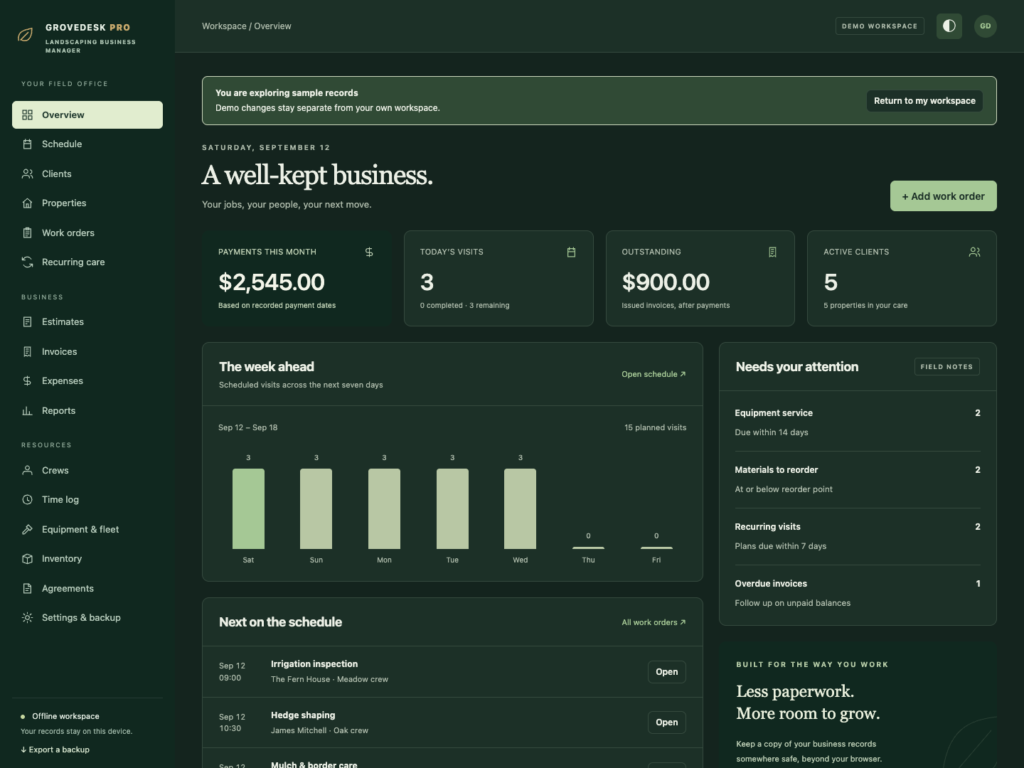Open Clients from the sidebar

coord(88,174)
